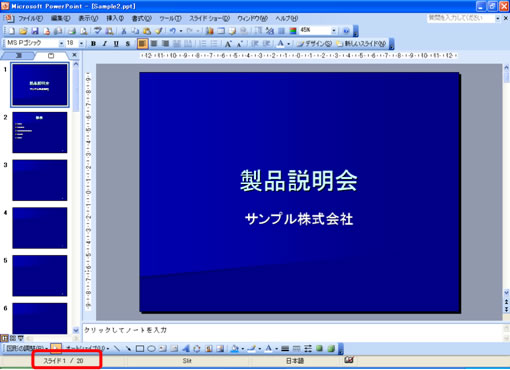Switch to Slide Sorter view button
Screen dimensions: 510x370
point(13,338)
